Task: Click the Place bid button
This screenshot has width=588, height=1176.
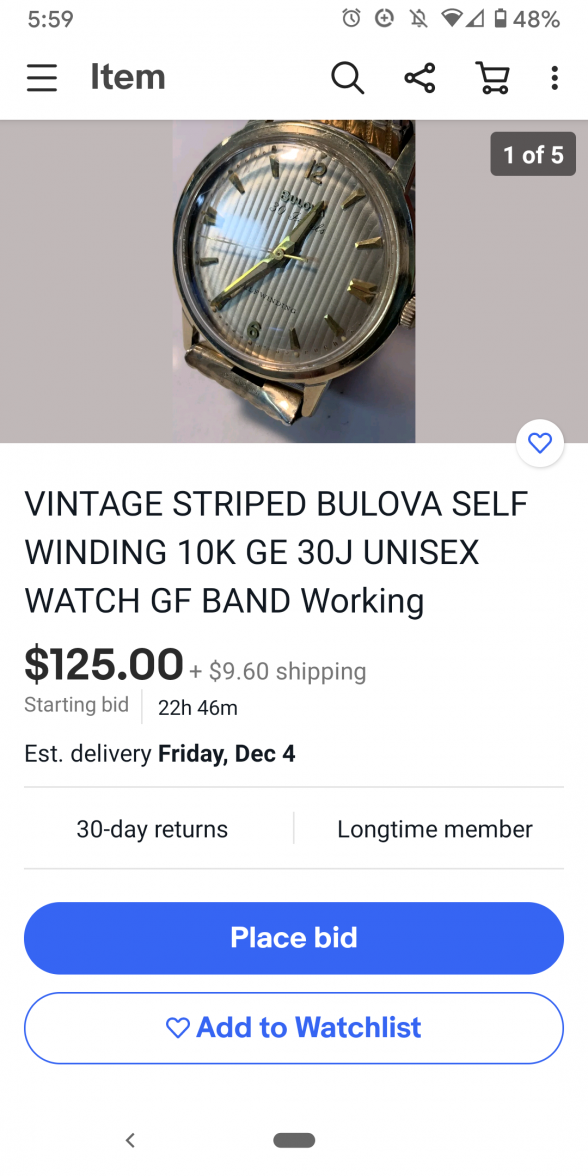Action: pyautogui.click(x=294, y=938)
